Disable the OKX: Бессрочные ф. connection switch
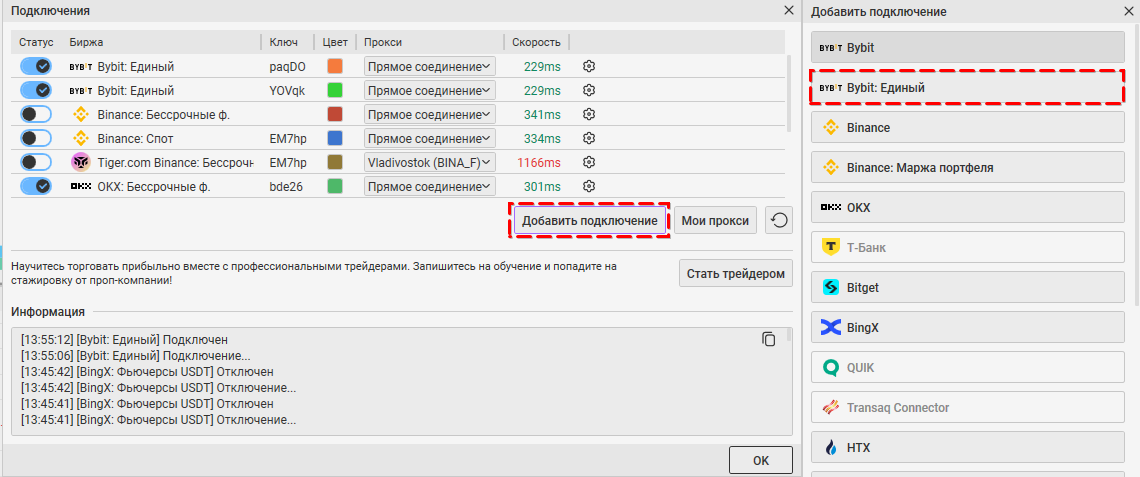Screen dimensions: 1140x477 coord(36,186)
